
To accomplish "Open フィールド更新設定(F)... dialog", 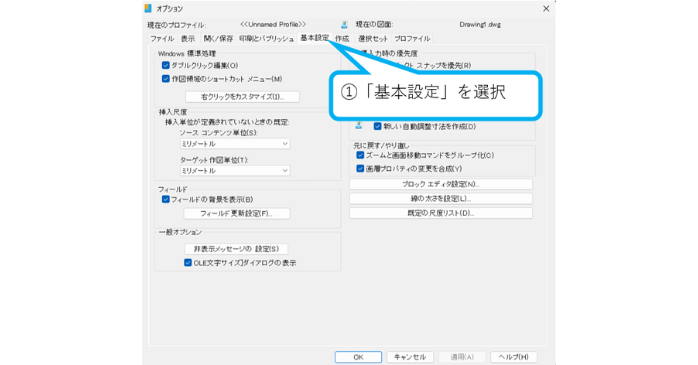I will 237,214.
